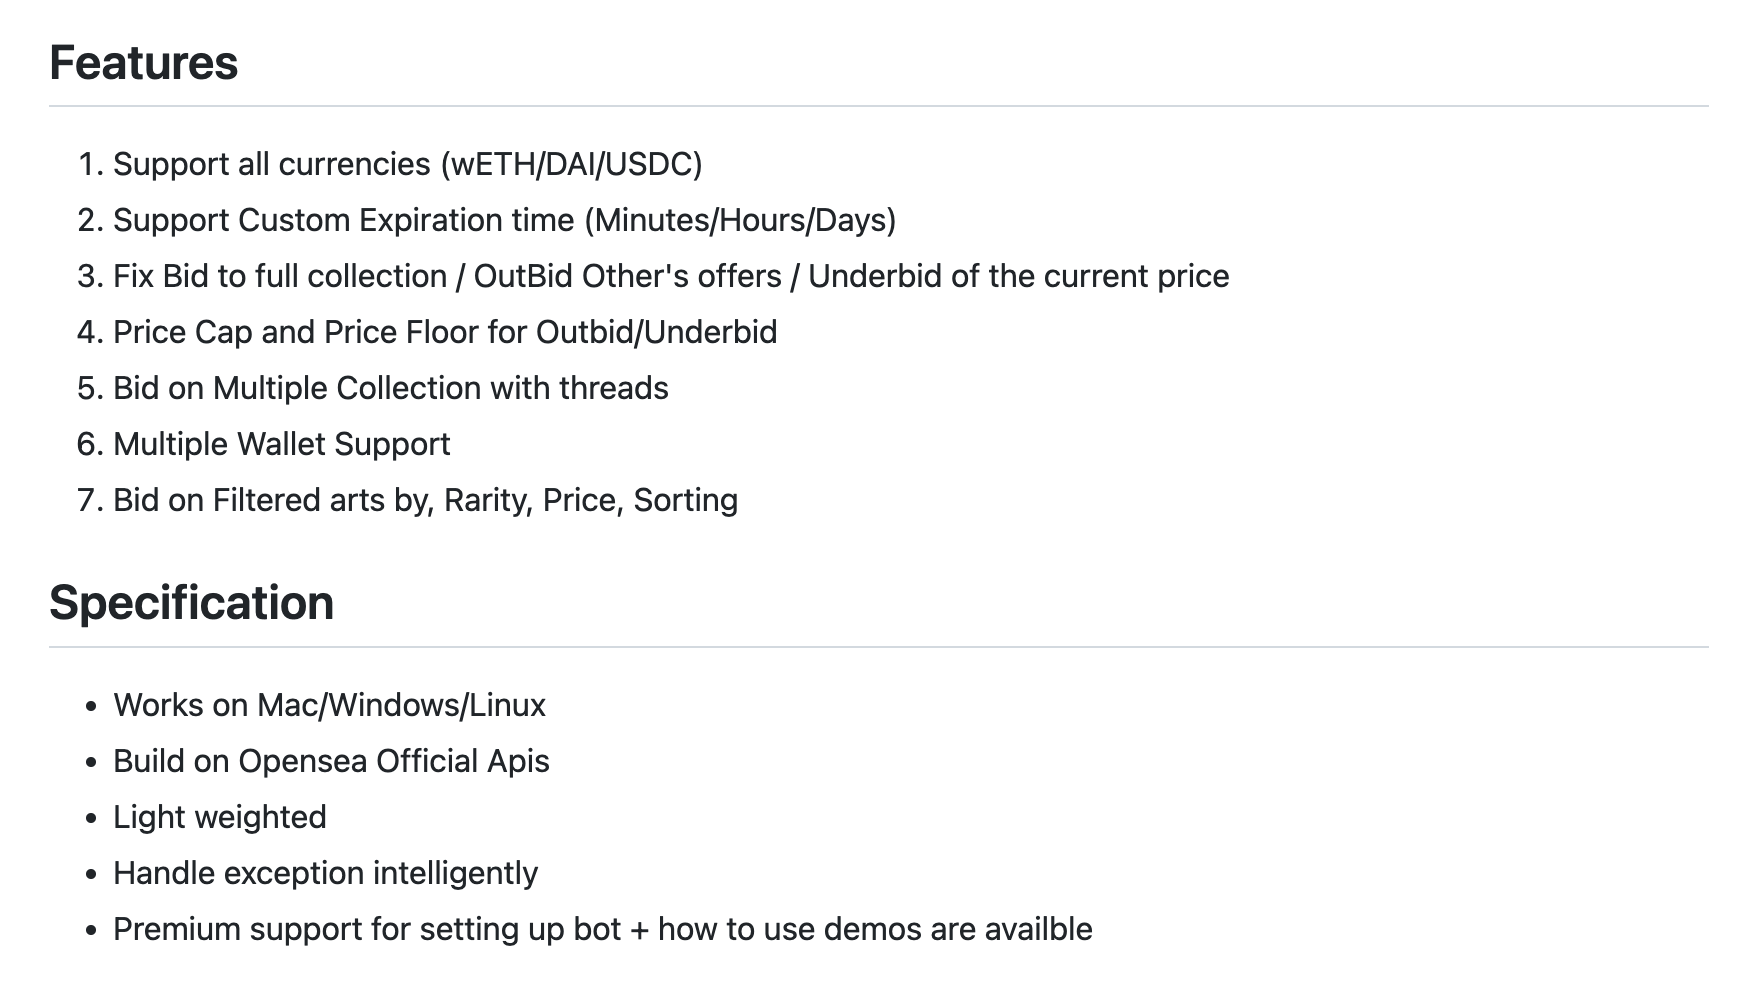Click the "Multiple Wallet Support" feature

tap(281, 444)
